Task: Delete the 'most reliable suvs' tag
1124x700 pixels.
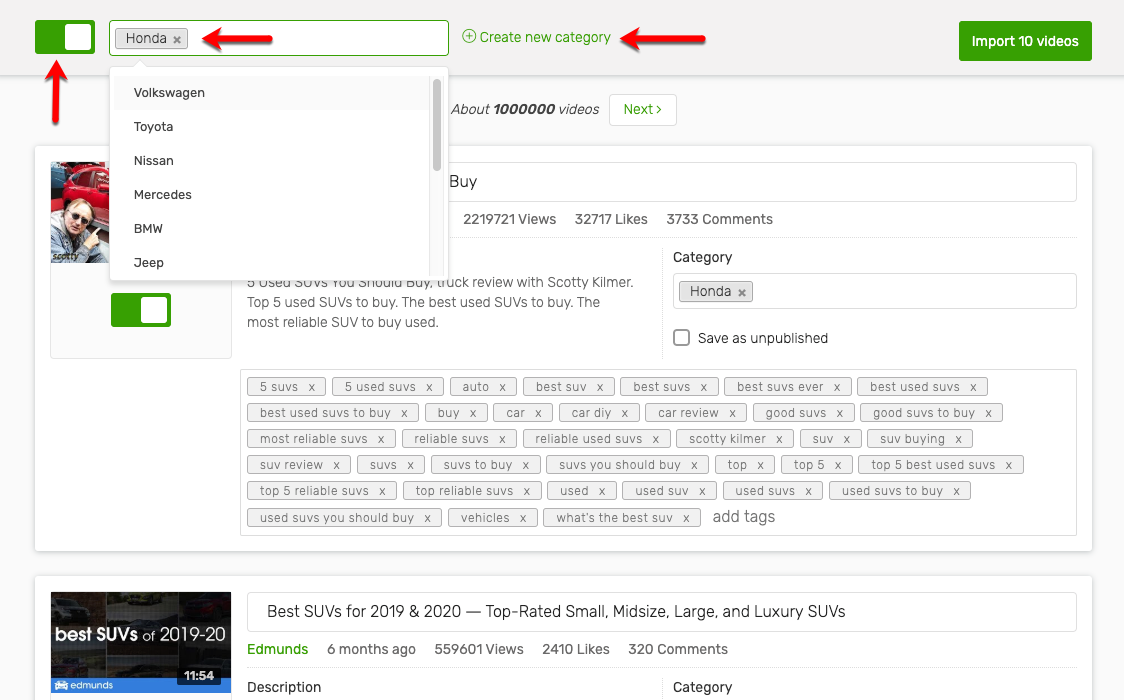Action: (381, 438)
